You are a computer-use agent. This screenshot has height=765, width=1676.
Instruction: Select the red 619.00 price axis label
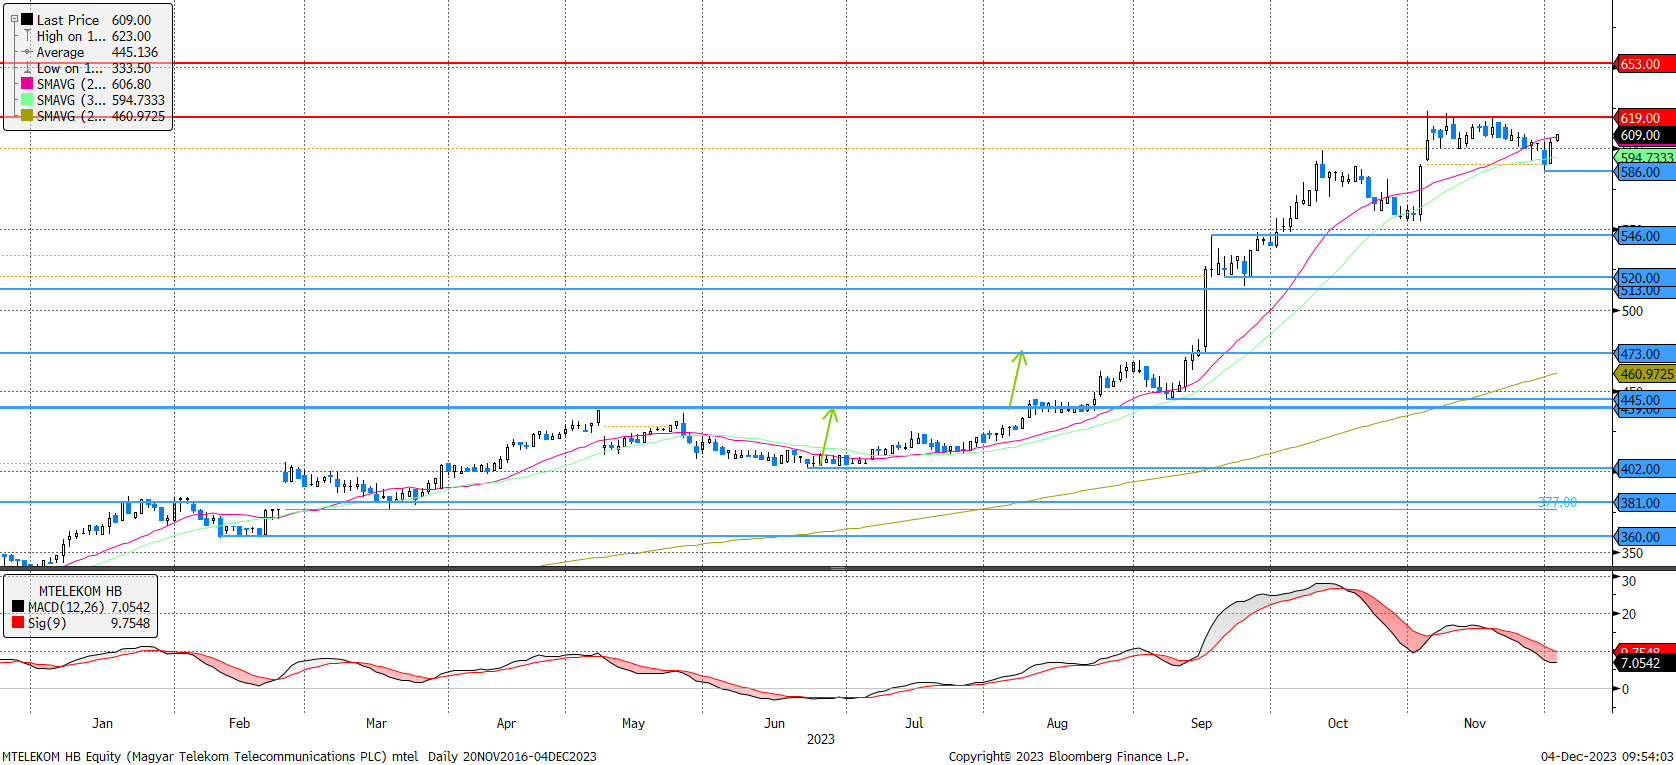[1644, 118]
